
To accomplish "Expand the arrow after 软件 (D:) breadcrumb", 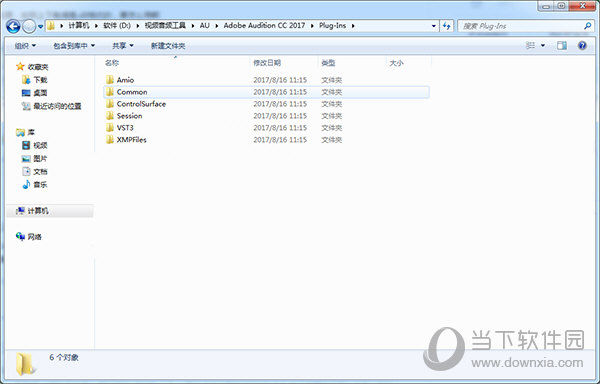I will point(138,26).
